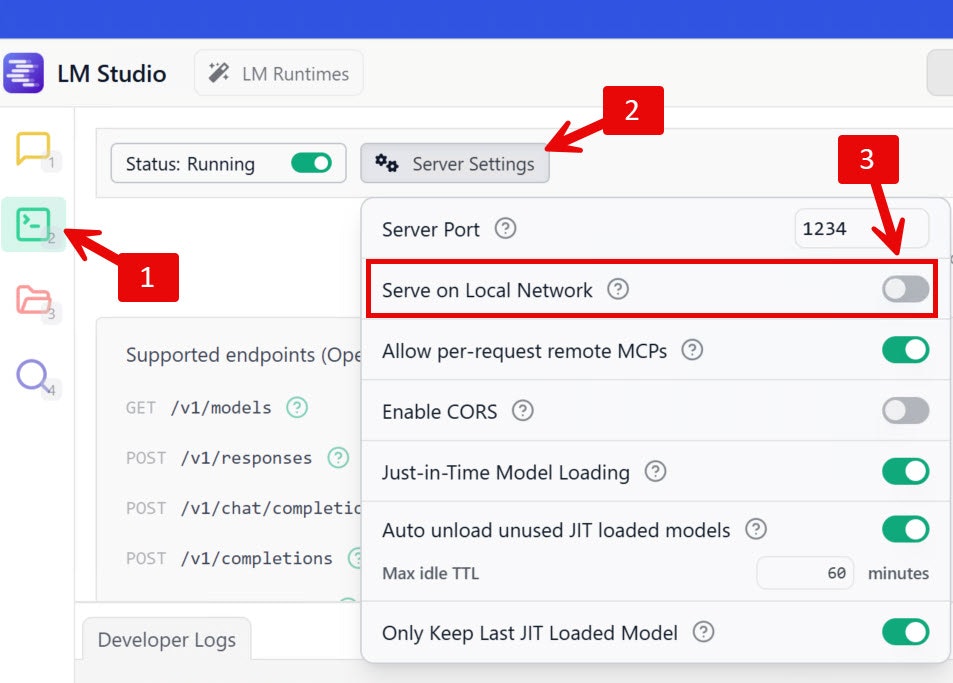This screenshot has height=683, width=953.
Task: Click the Max idle TTL minutes field
Action: [805, 573]
